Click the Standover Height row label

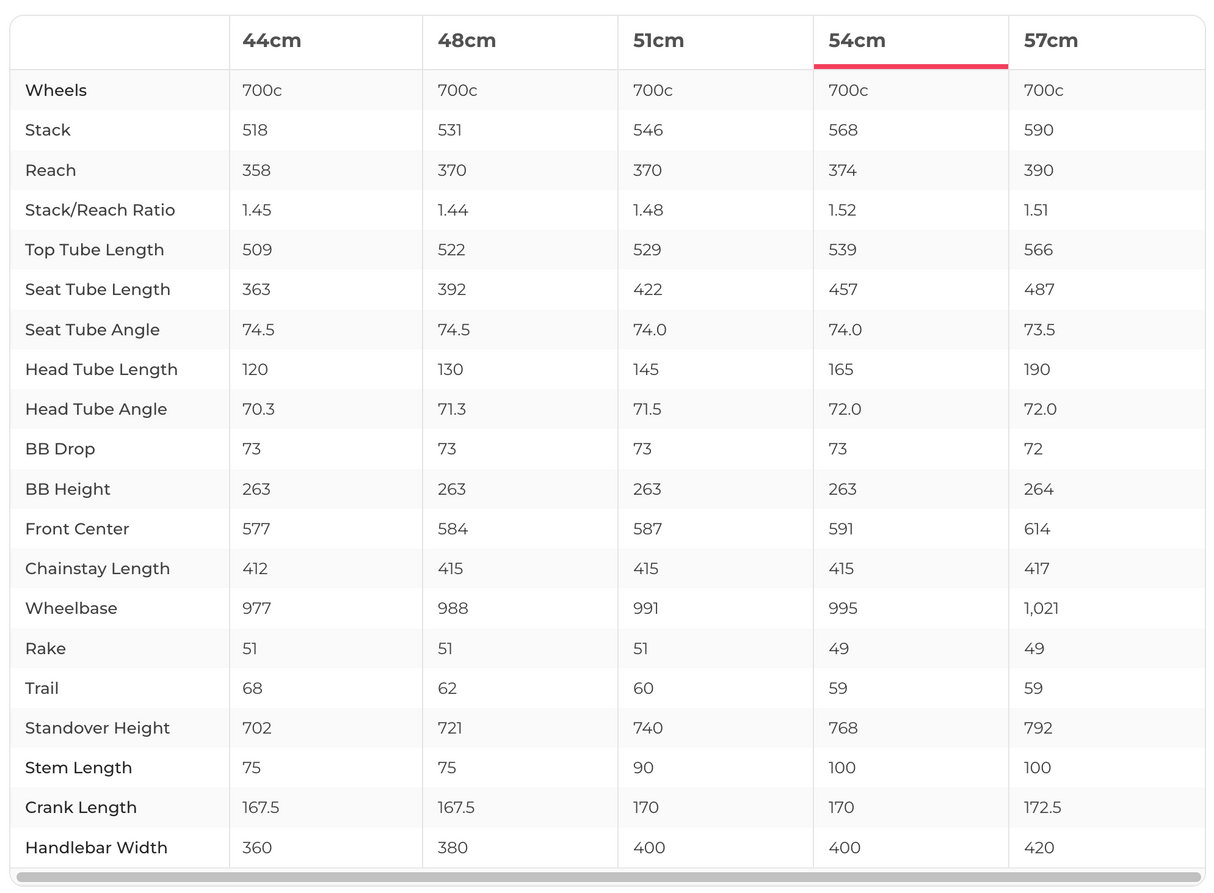pyautogui.click(x=98, y=728)
